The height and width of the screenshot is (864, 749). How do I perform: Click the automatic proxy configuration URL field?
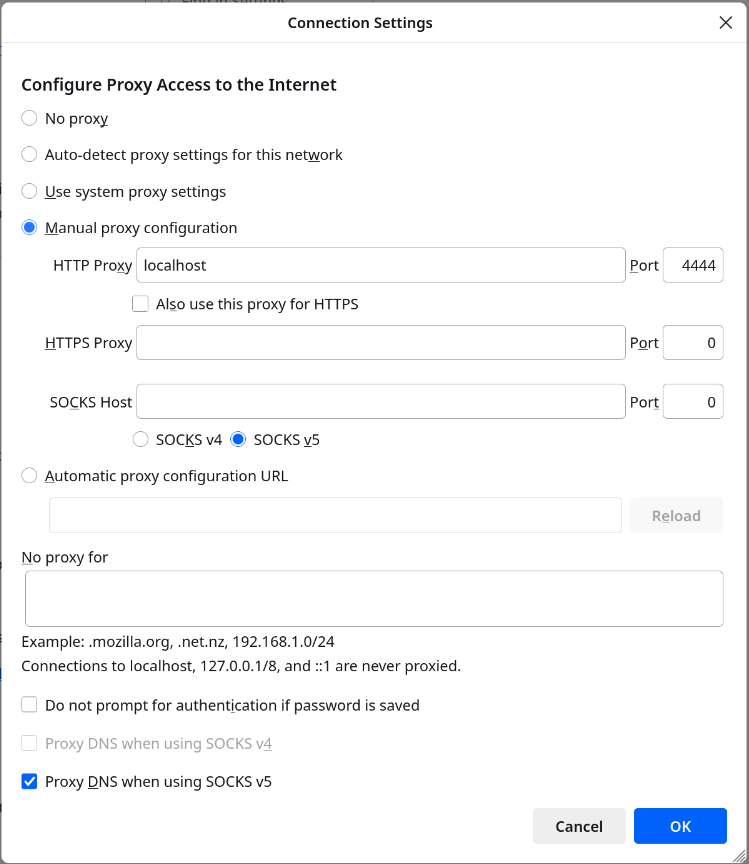point(335,515)
